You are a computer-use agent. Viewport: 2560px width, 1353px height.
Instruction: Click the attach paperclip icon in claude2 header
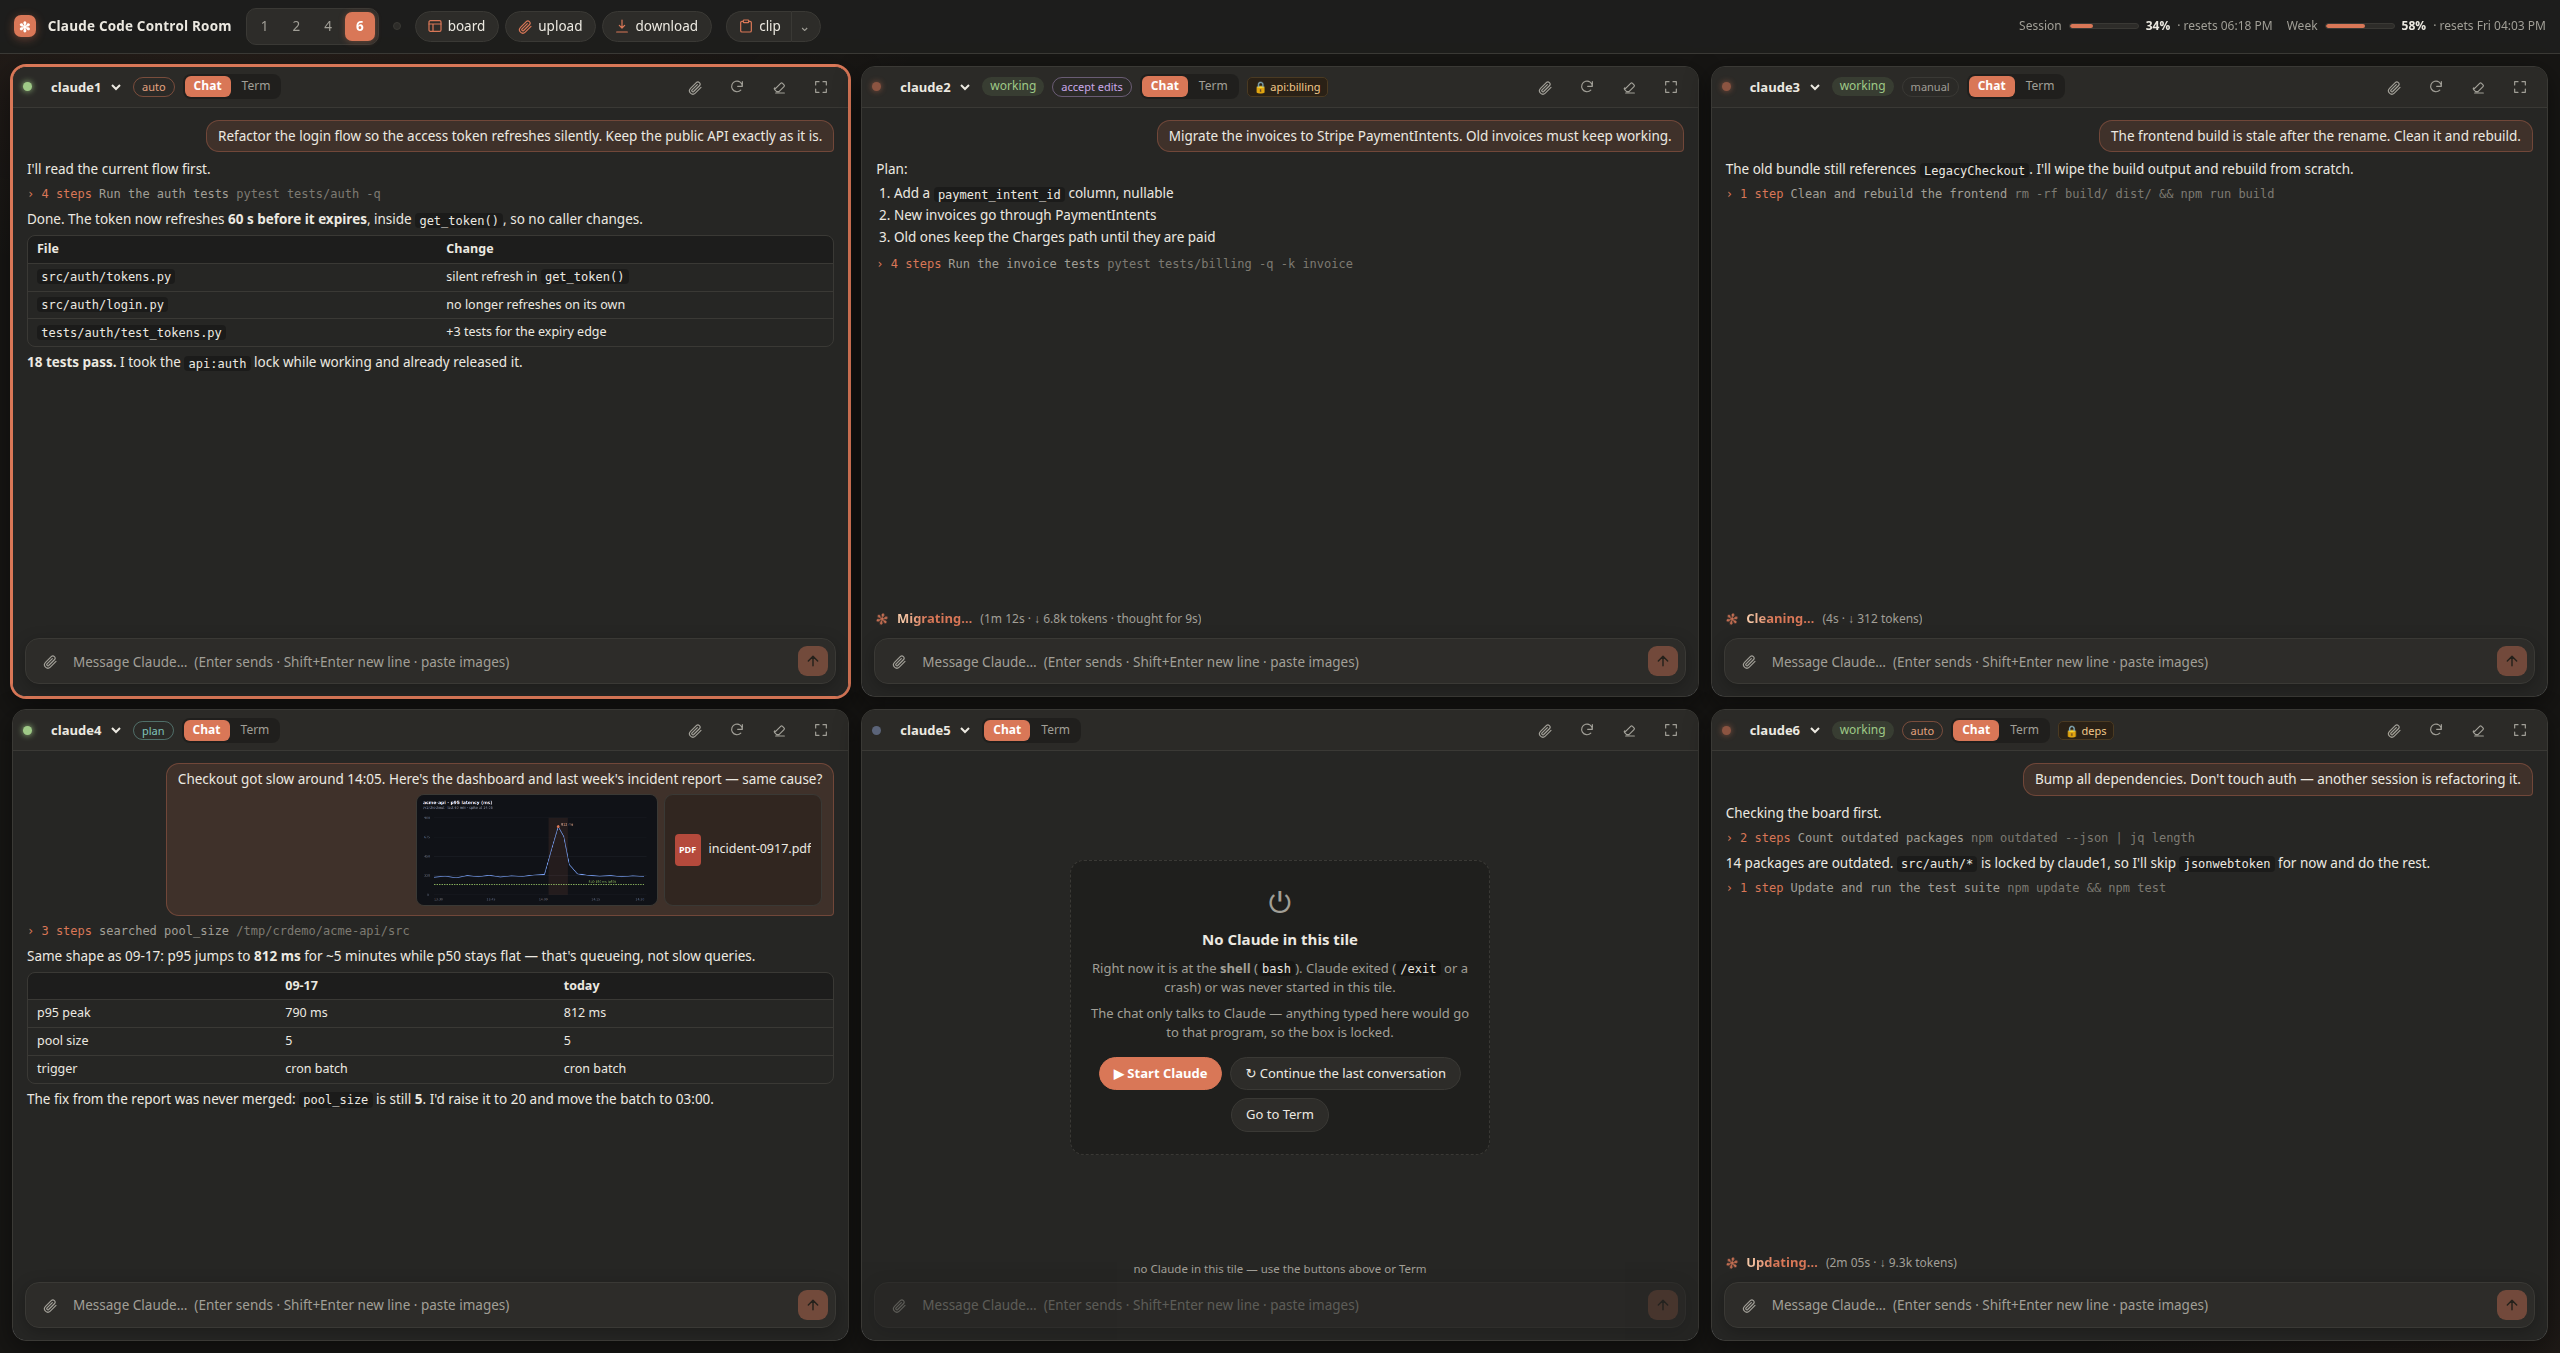click(1545, 87)
